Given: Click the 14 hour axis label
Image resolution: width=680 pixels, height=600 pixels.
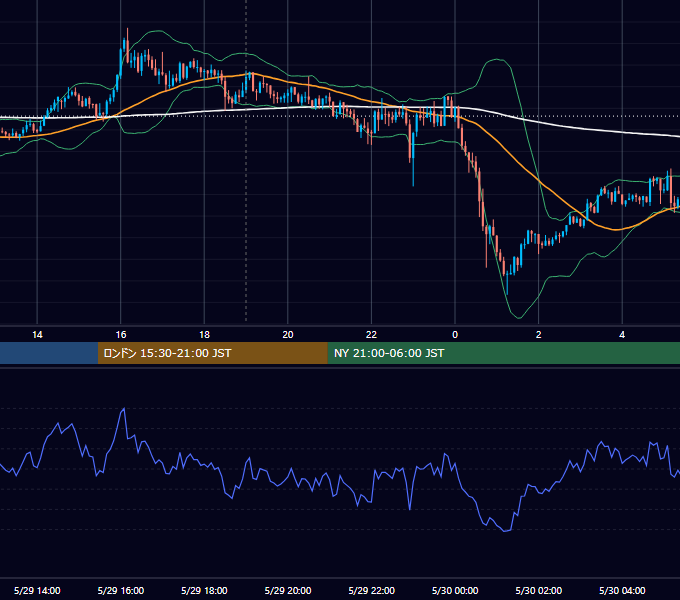Looking at the screenshot, I should (x=37, y=335).
